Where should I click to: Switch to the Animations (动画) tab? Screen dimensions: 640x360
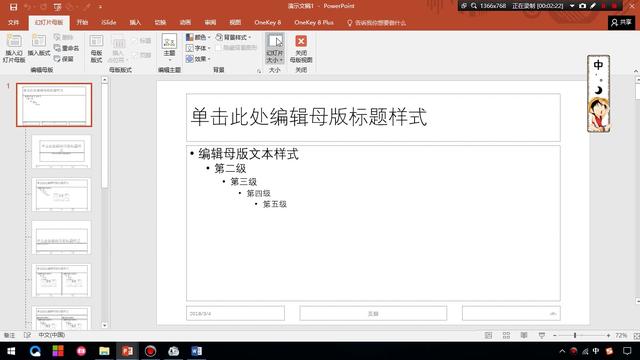click(185, 22)
